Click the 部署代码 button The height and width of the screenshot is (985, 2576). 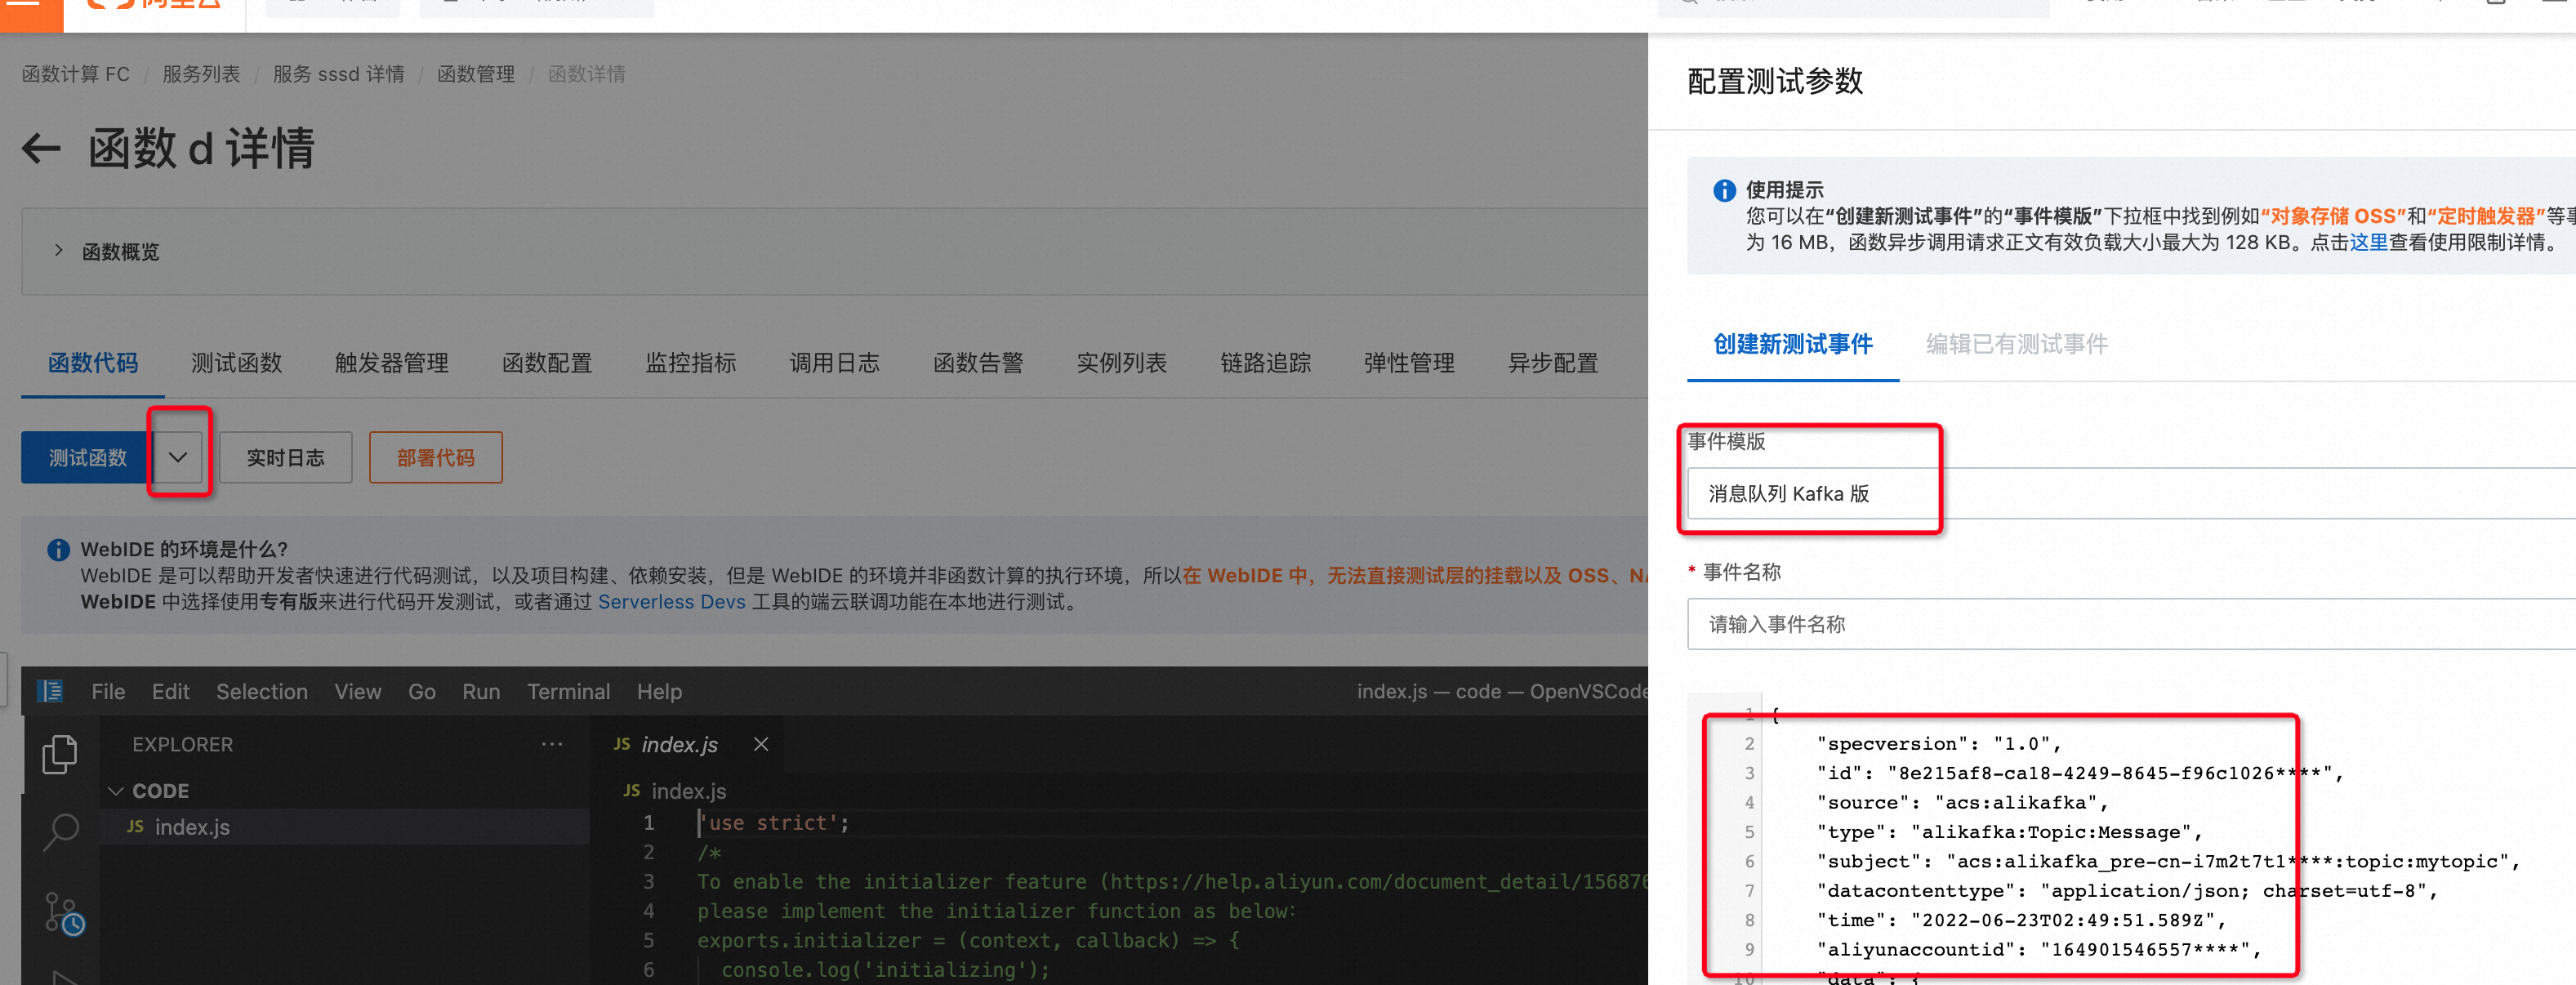click(x=436, y=457)
